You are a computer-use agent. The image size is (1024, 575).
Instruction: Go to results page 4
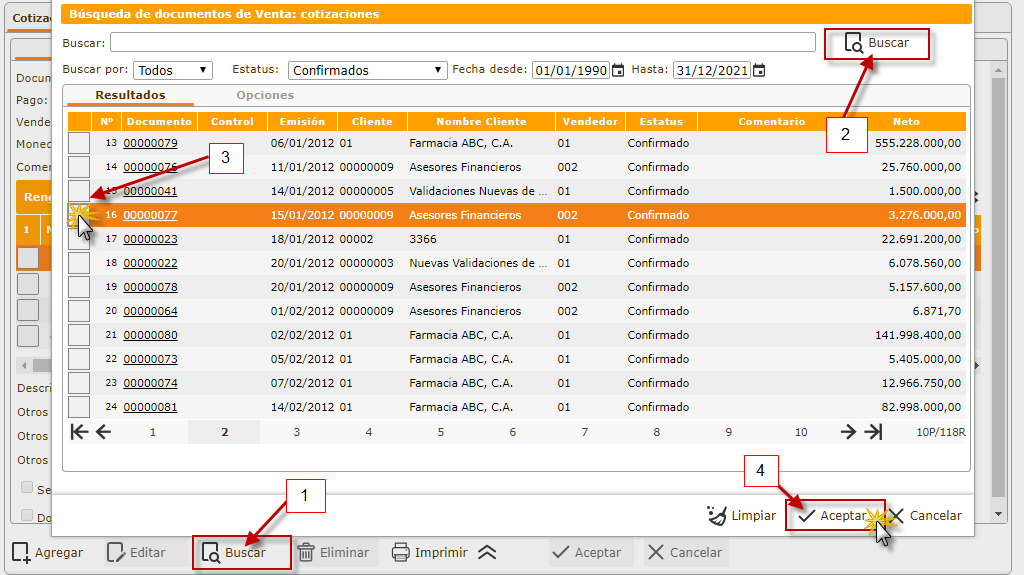click(368, 432)
